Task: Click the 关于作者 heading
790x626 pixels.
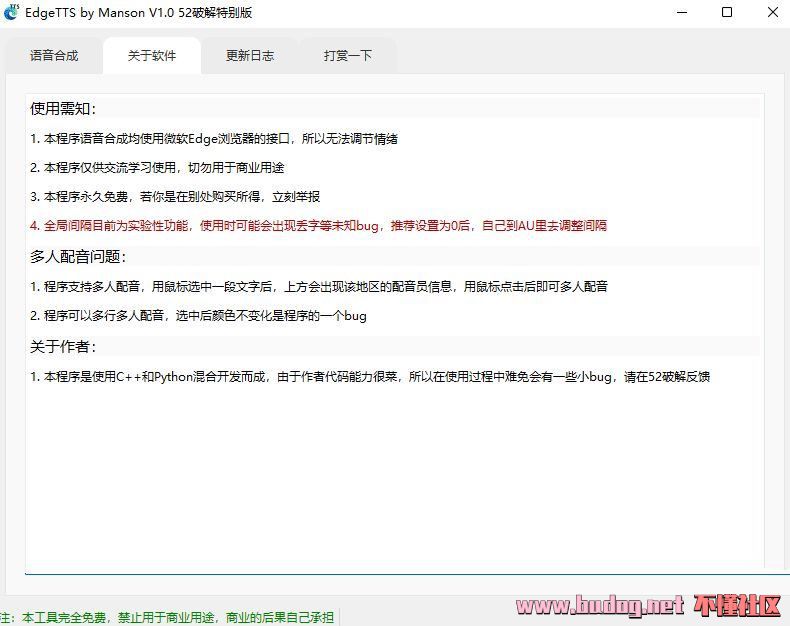Action: (63, 346)
